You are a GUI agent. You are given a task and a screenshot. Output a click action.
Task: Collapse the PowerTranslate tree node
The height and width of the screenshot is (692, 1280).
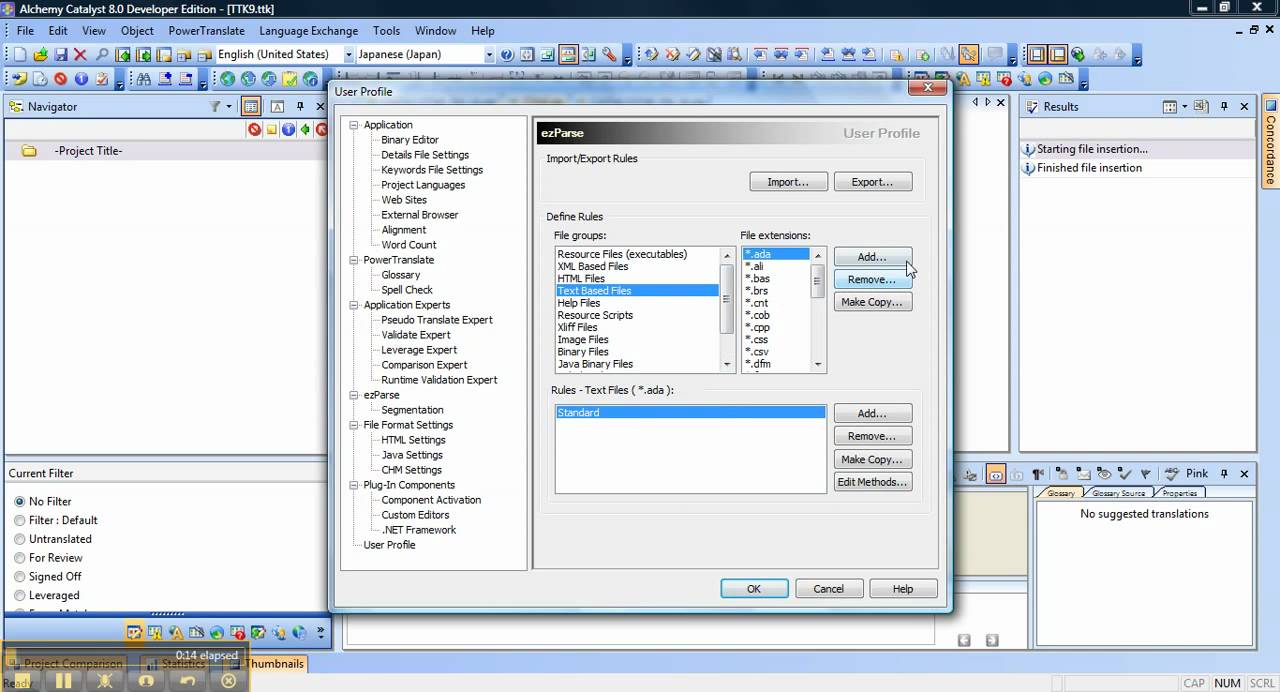(354, 260)
